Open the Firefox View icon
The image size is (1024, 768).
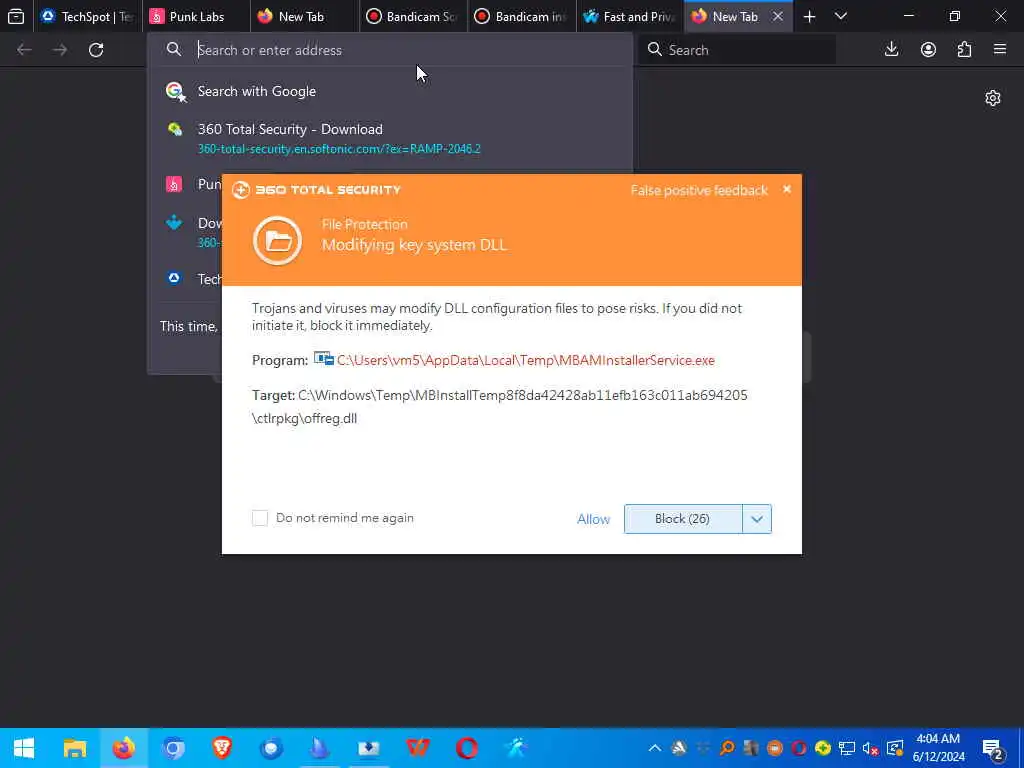[16, 16]
